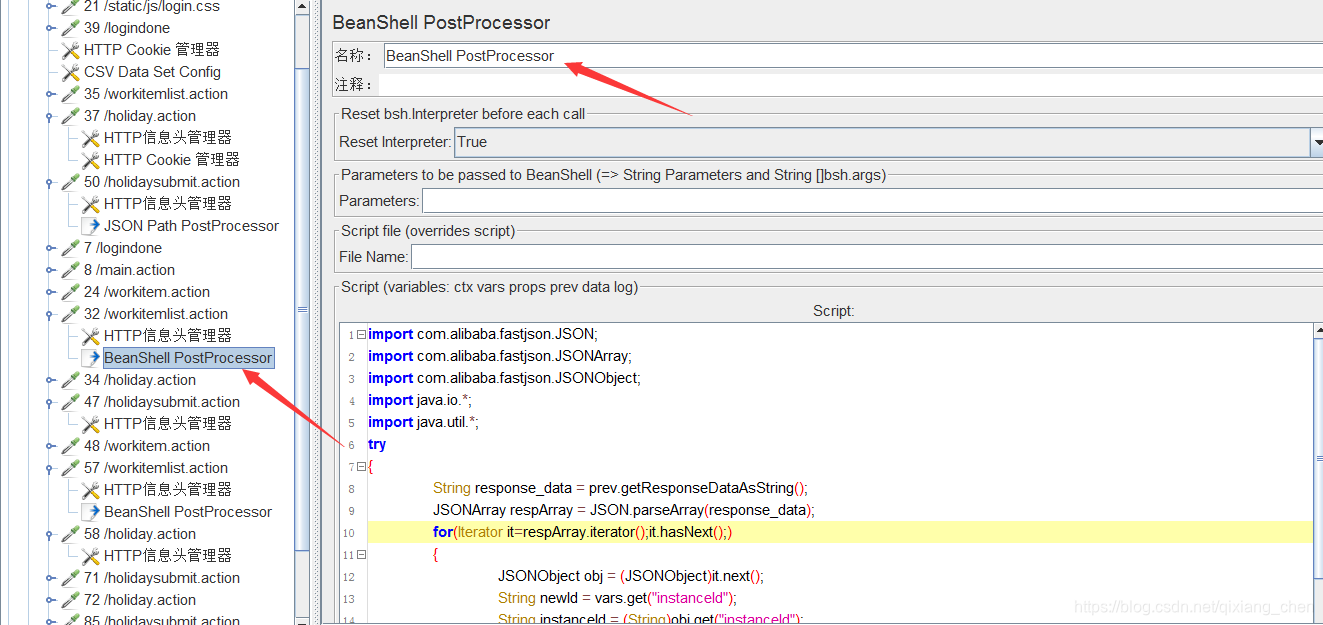Click the CSV Data Set Config wrench icon
The width and height of the screenshot is (1323, 625).
coord(70,72)
